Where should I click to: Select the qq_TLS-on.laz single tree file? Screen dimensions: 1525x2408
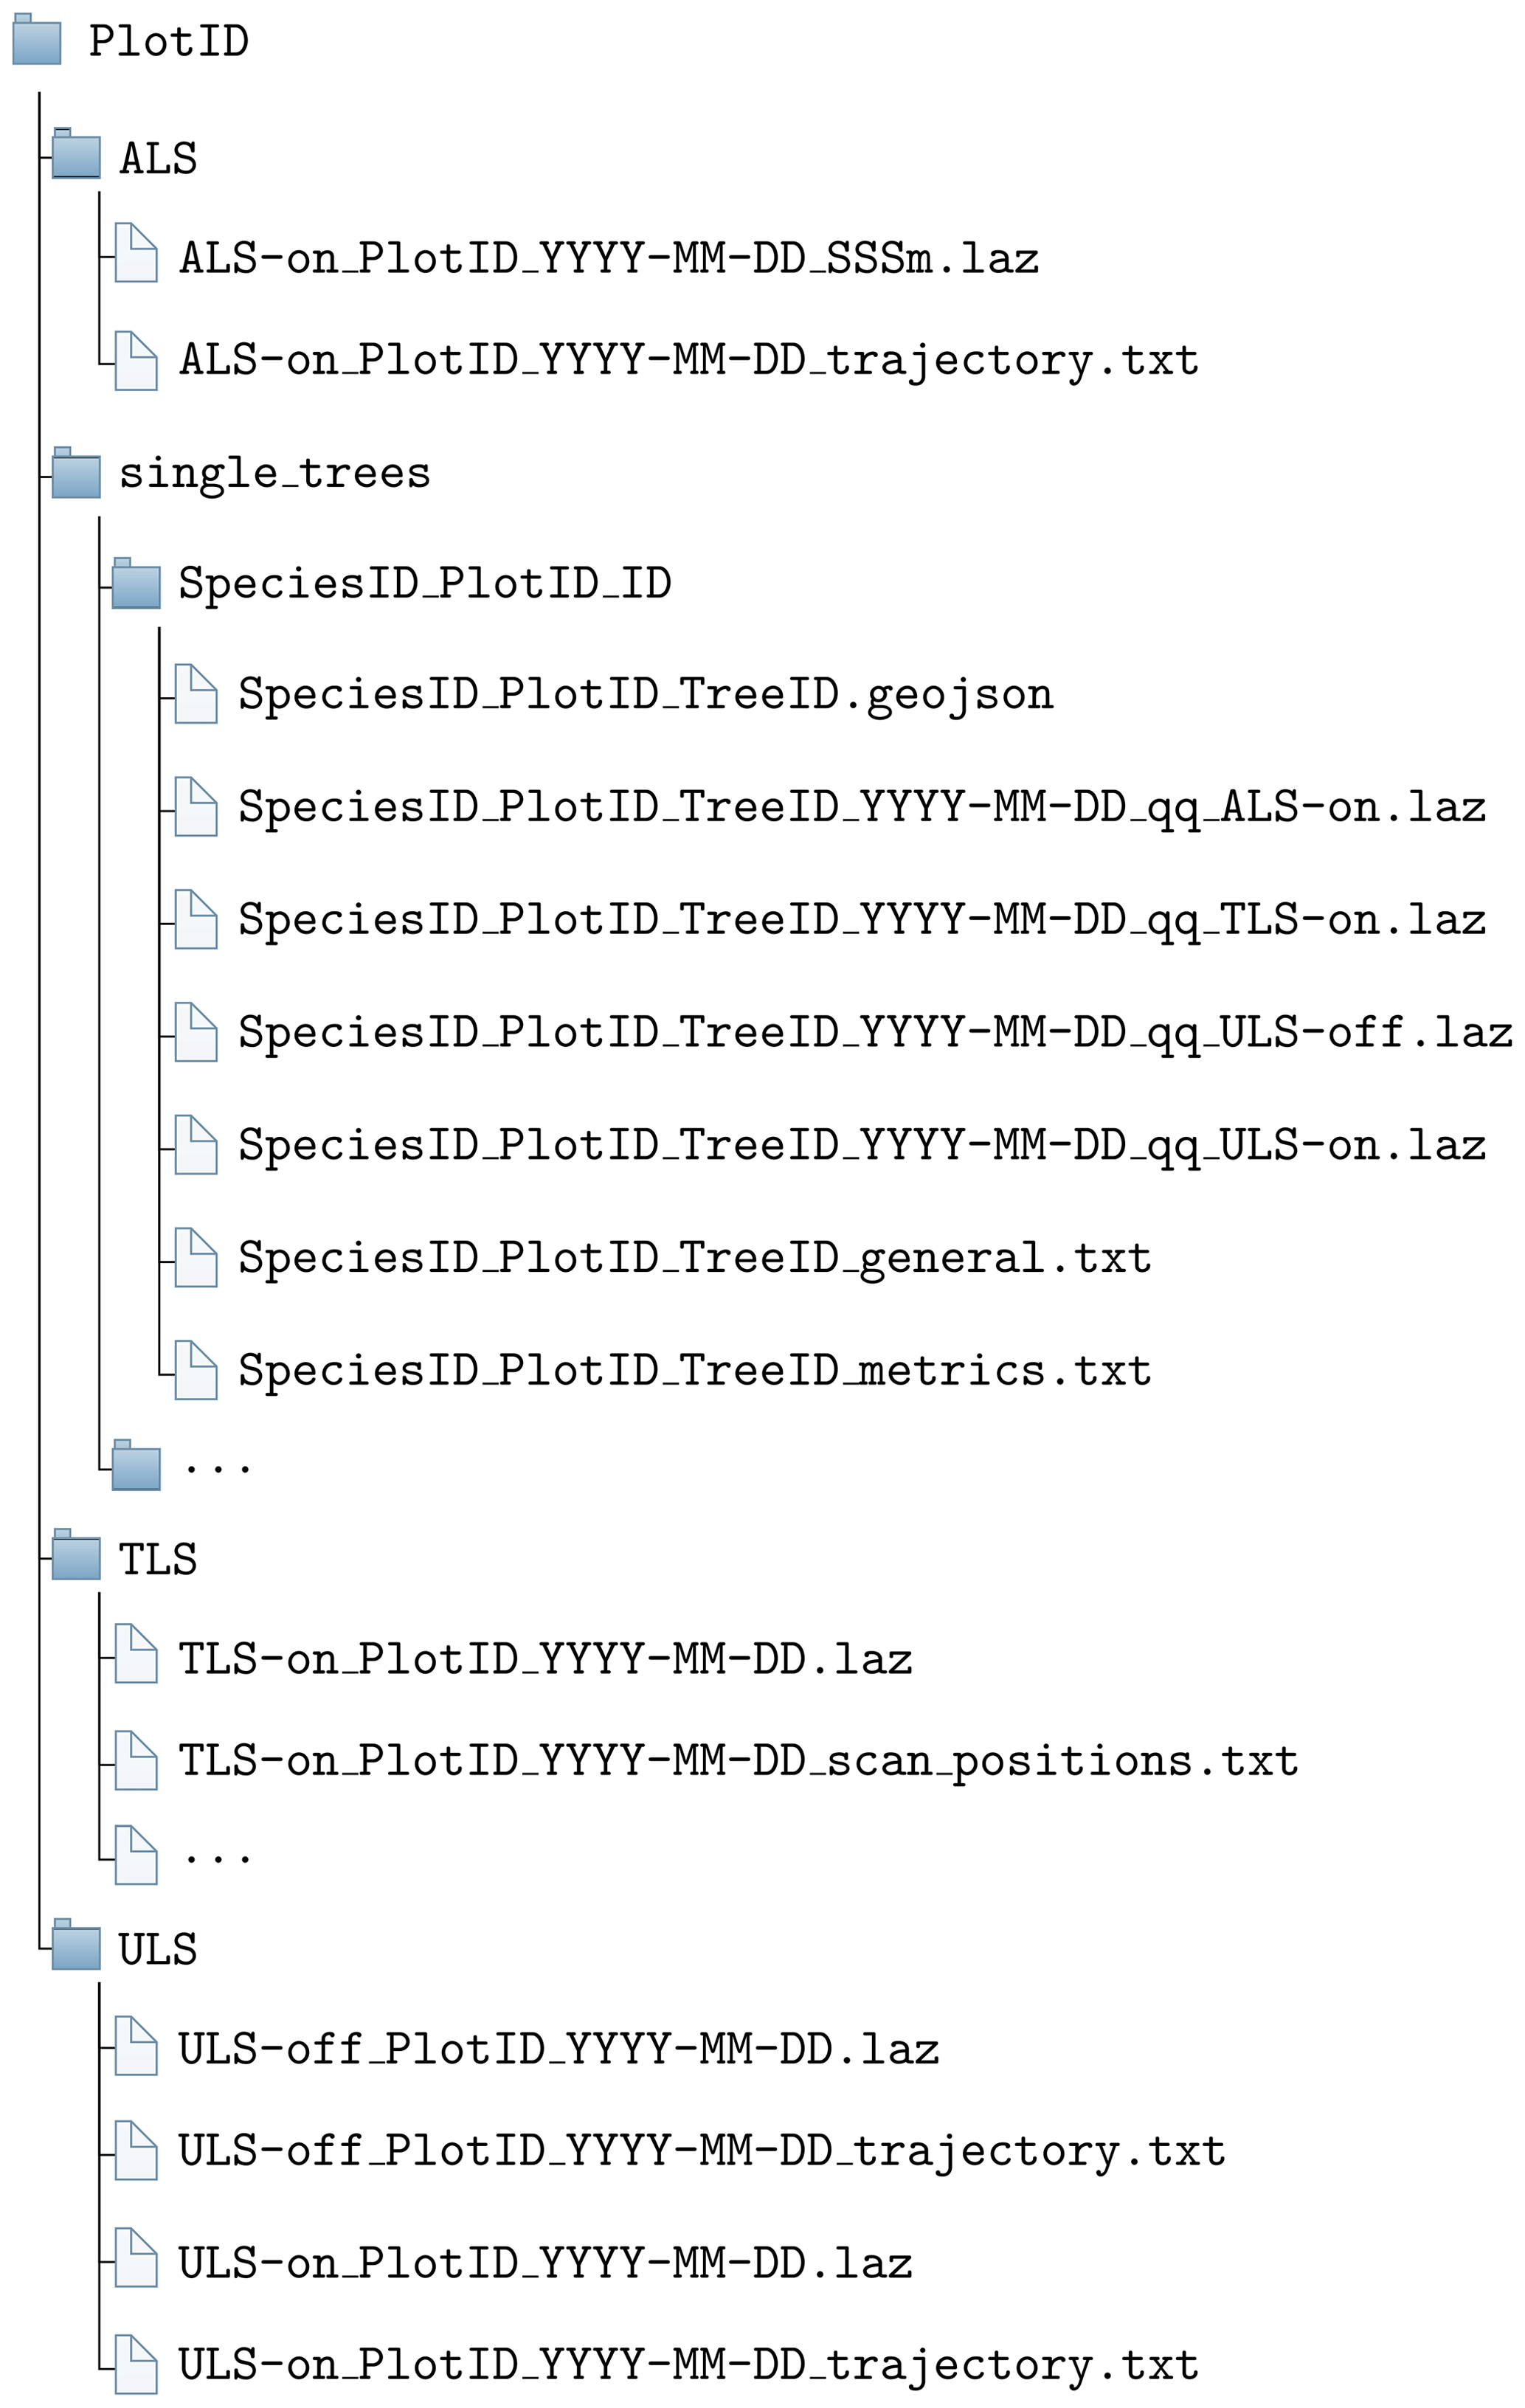pyautogui.click(x=861, y=920)
